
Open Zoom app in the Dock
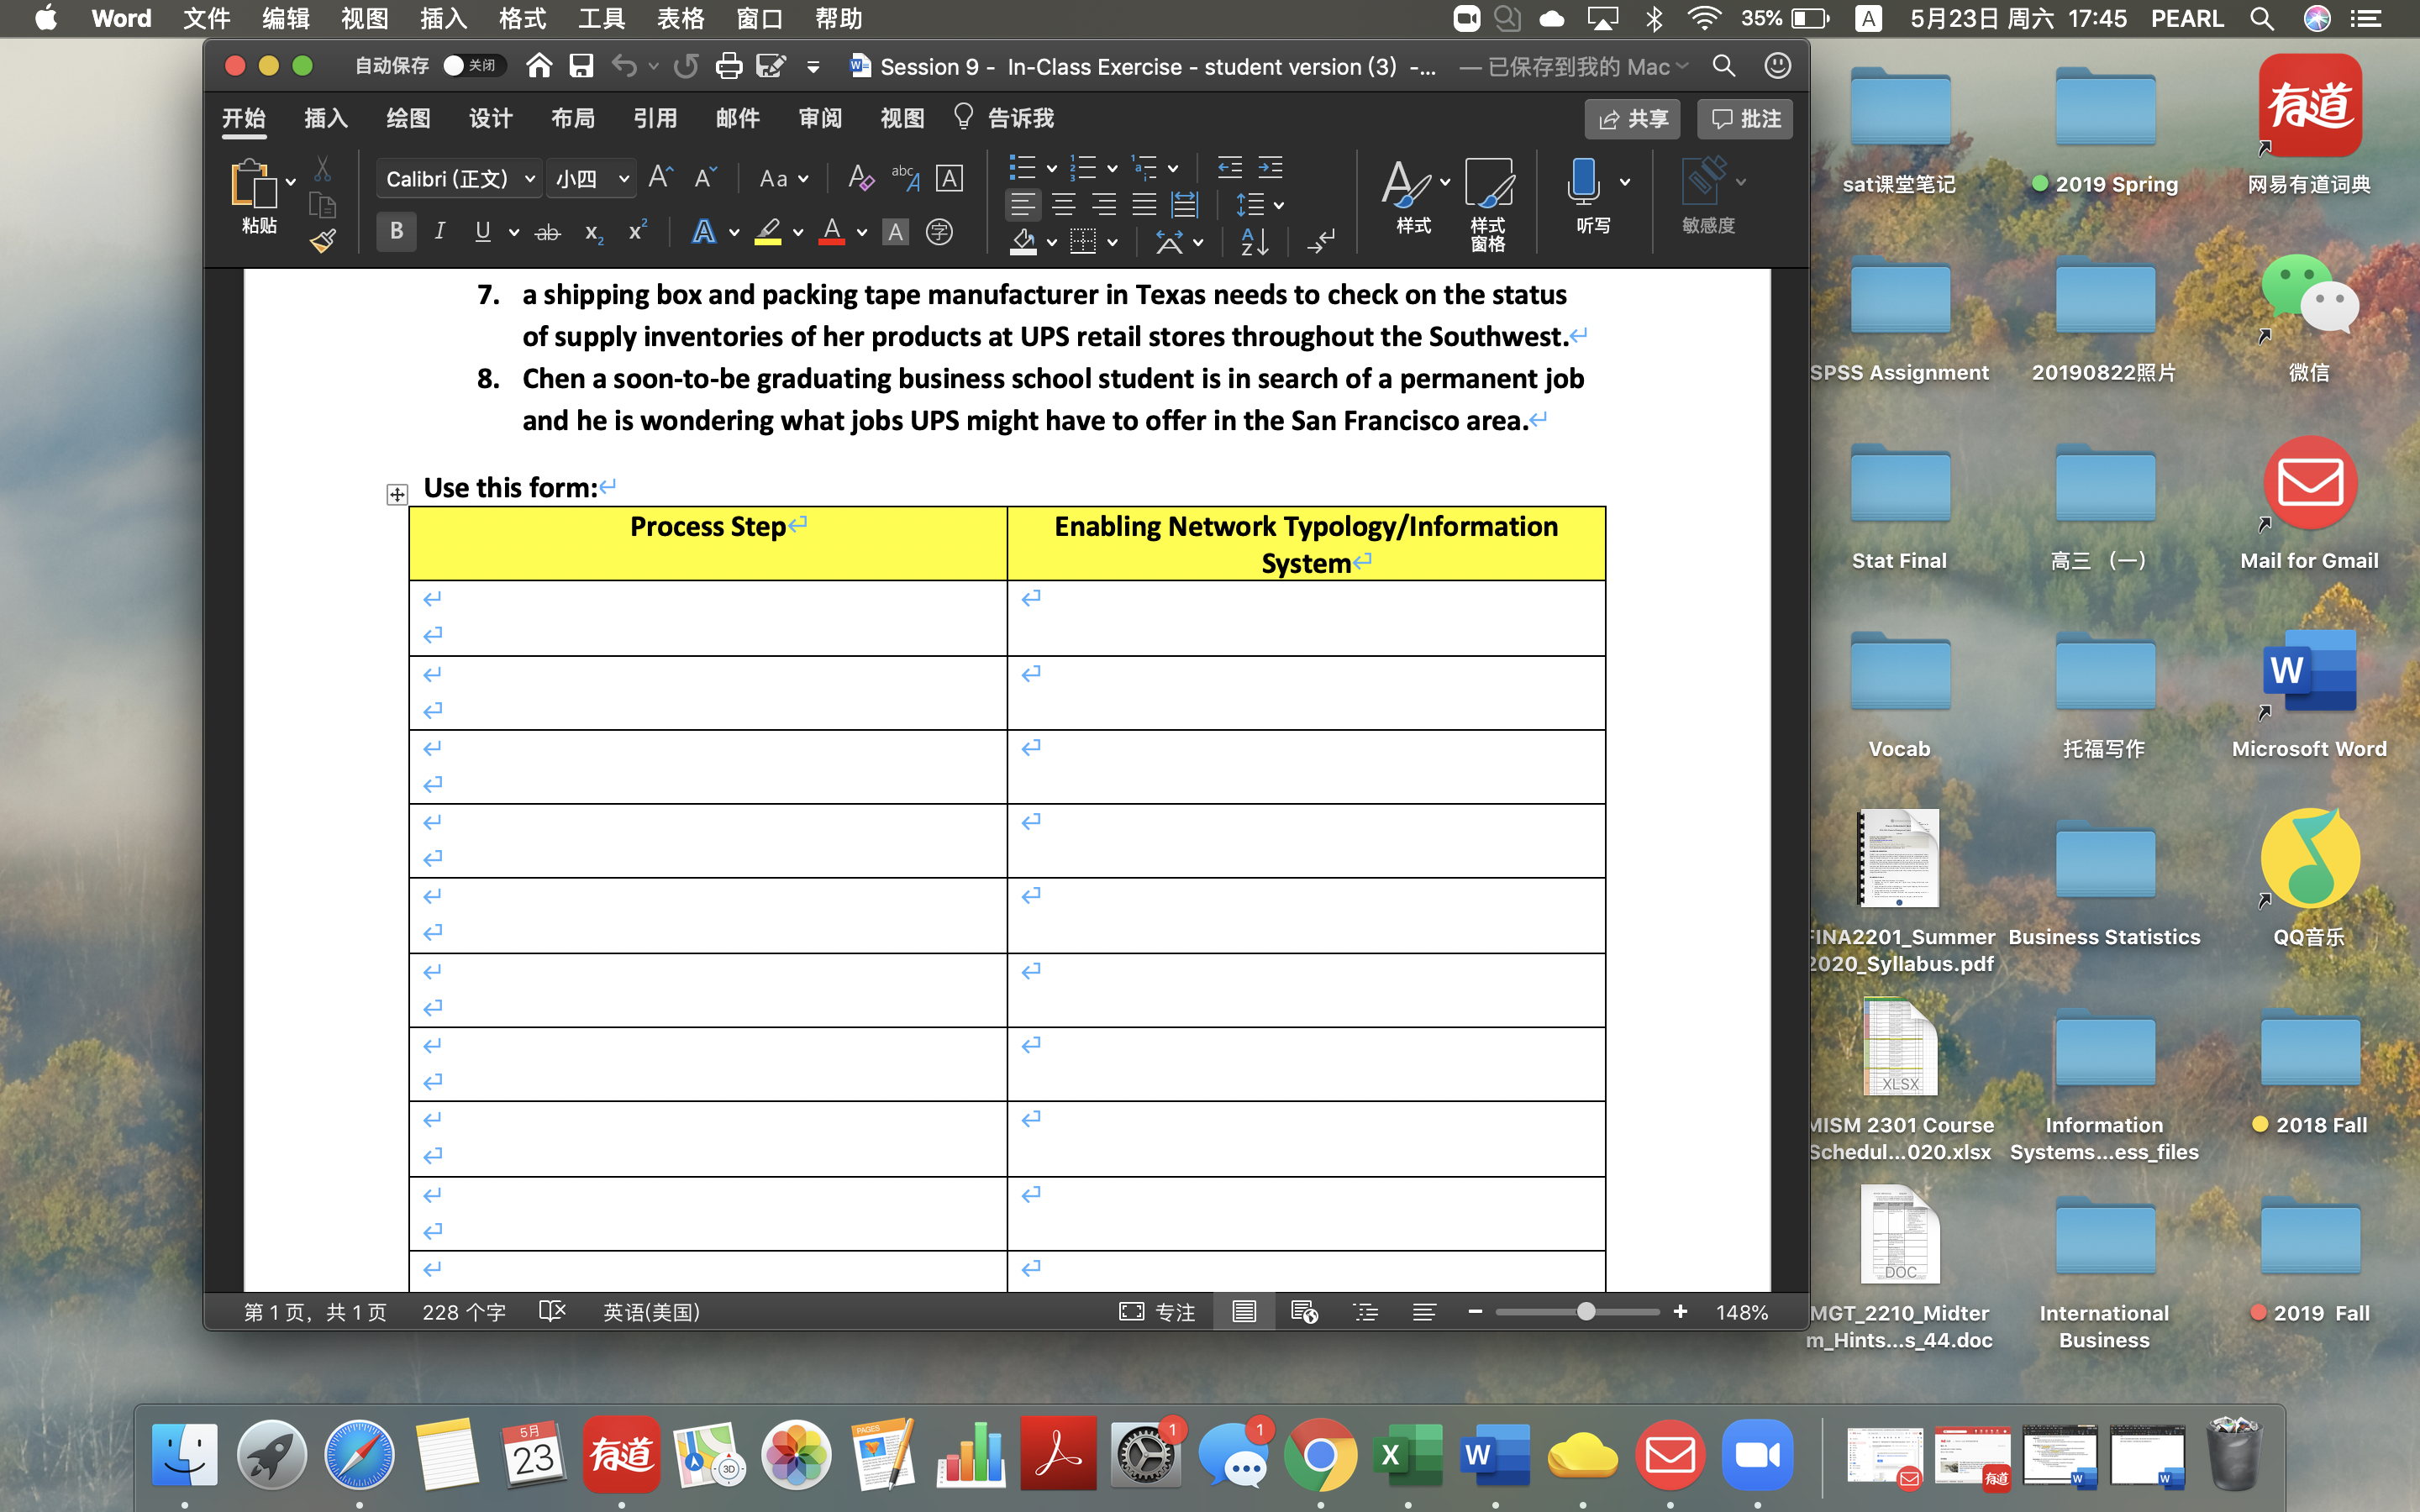click(1757, 1456)
